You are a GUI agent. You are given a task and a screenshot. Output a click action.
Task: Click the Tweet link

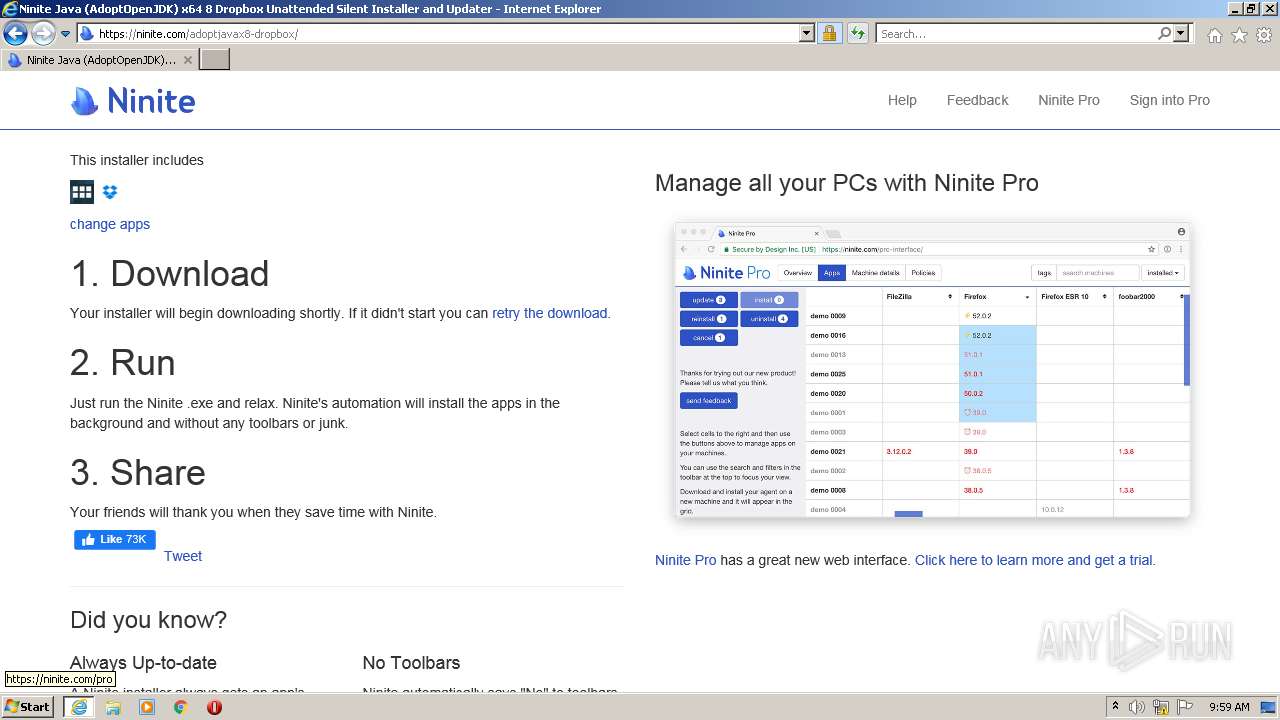pos(183,556)
